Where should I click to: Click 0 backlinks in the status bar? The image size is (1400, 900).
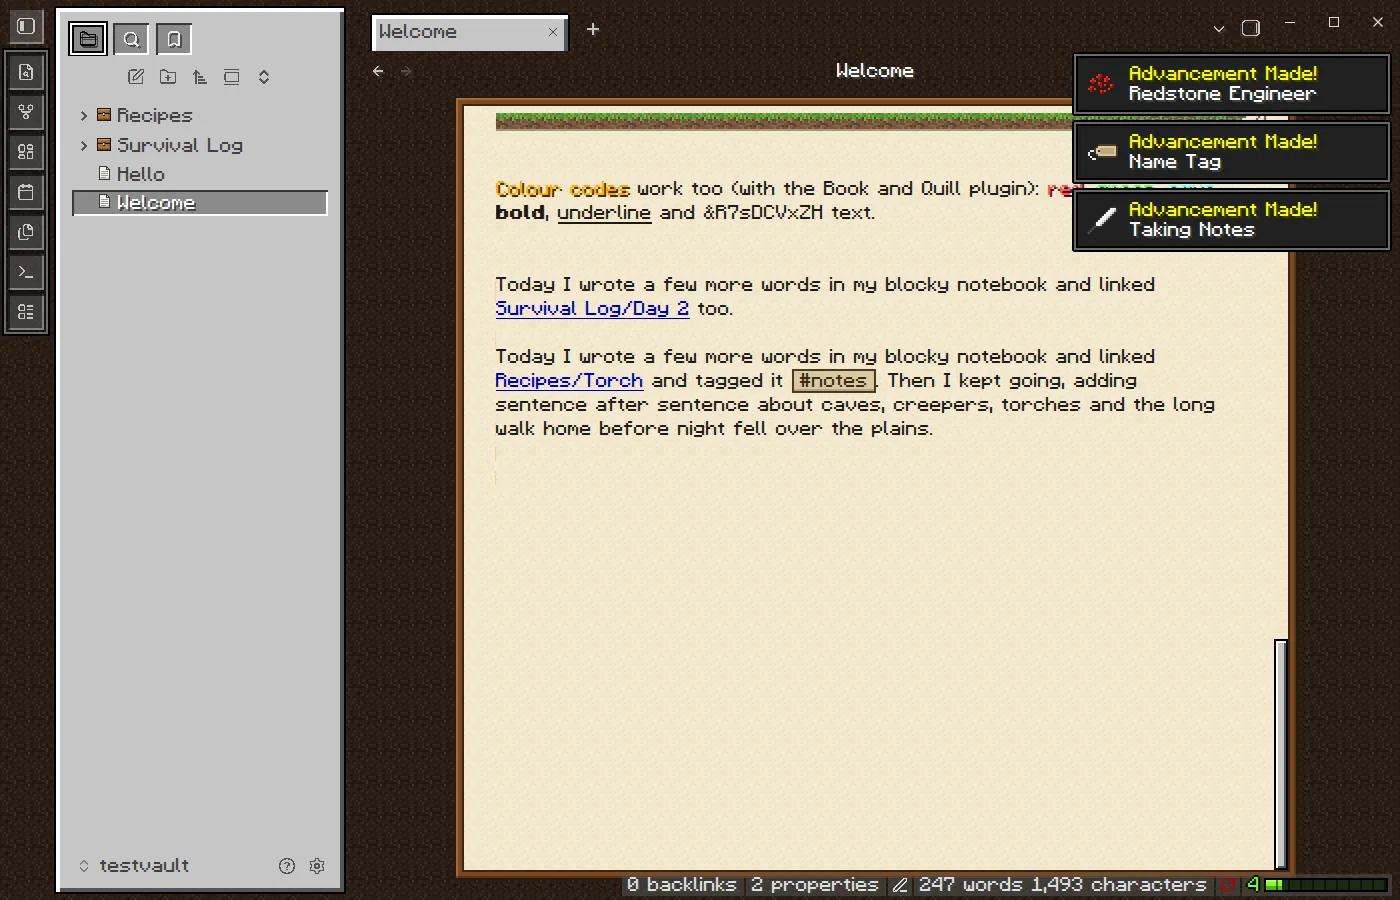[x=681, y=885]
